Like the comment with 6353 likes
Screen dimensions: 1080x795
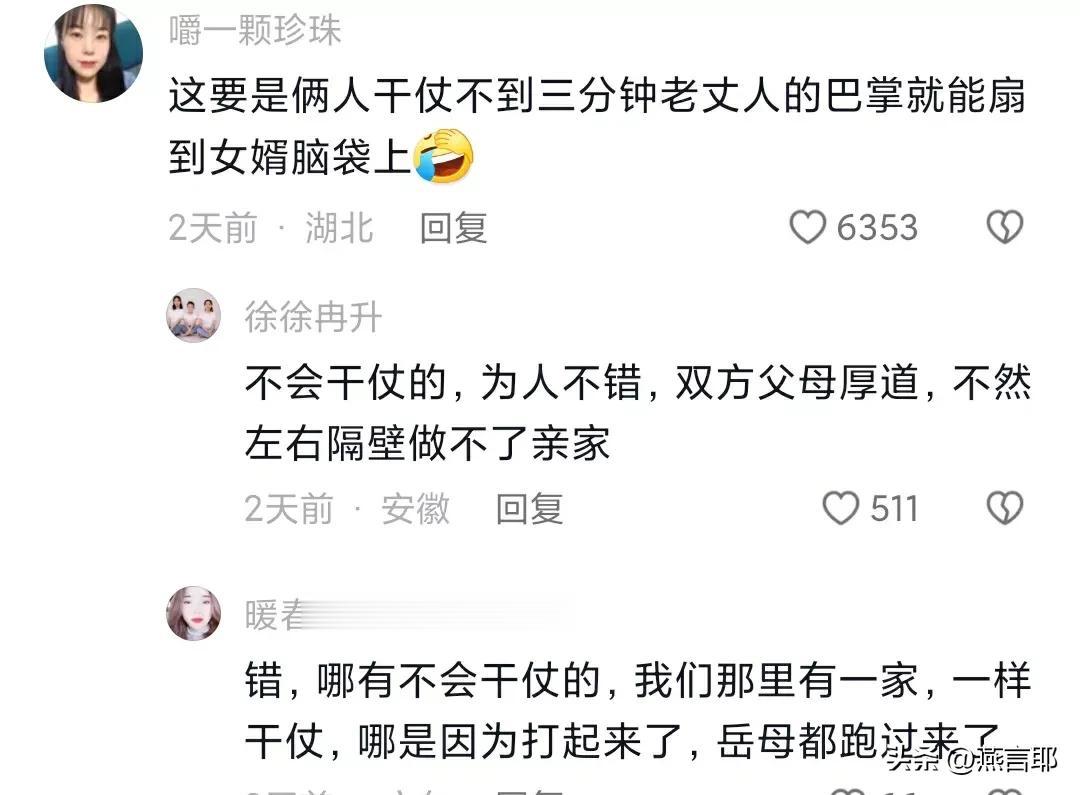807,227
